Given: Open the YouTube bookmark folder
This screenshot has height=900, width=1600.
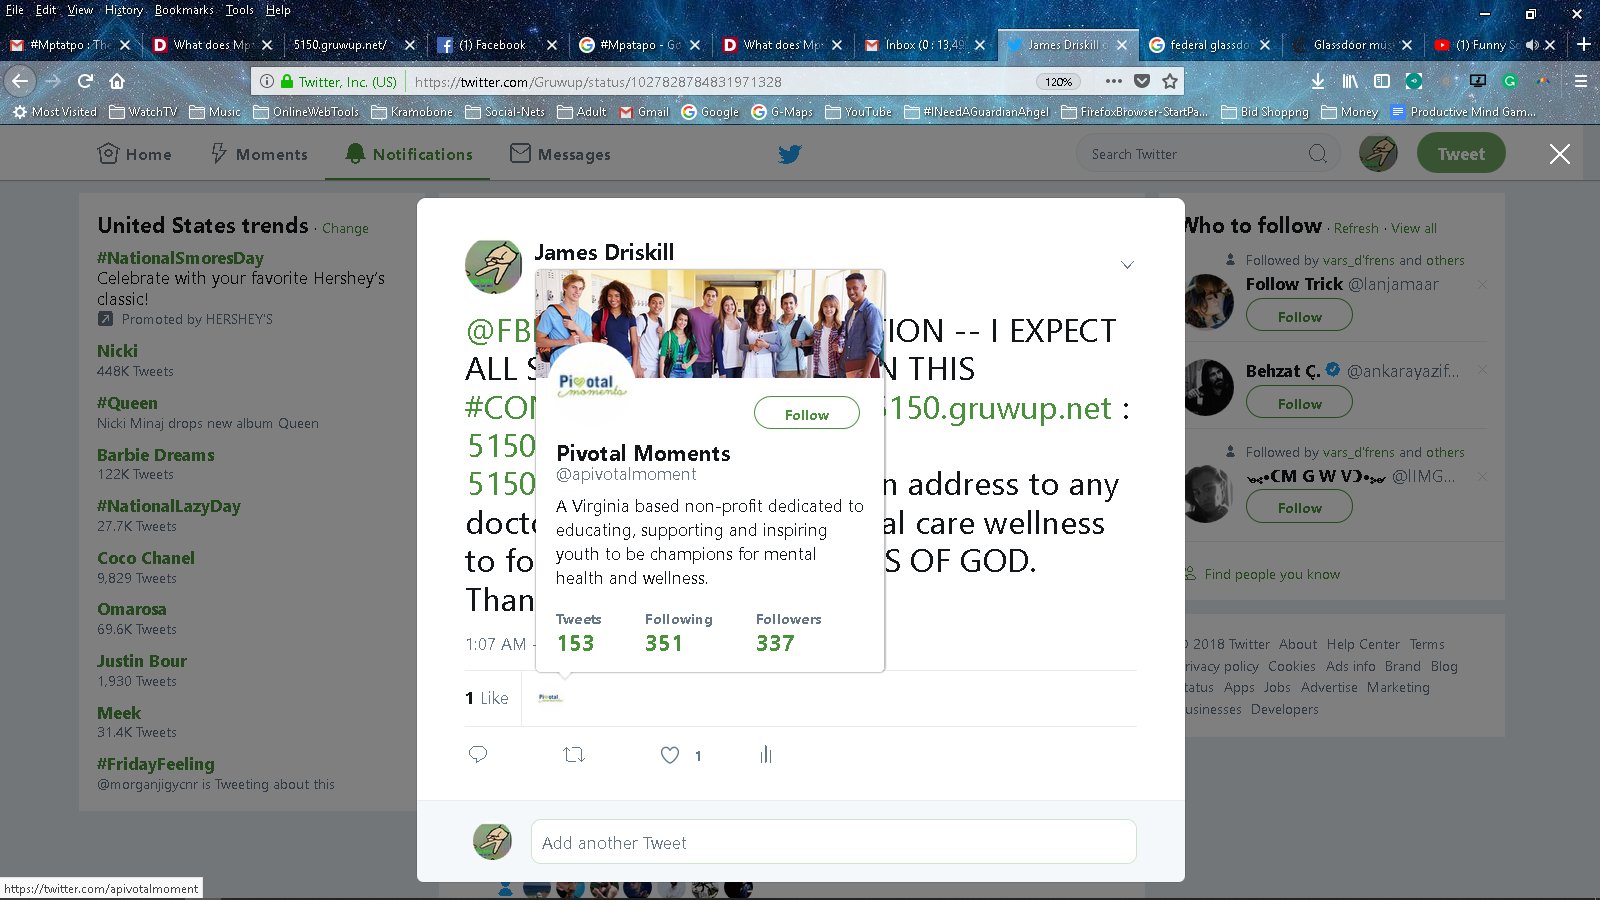Looking at the screenshot, I should [x=858, y=112].
